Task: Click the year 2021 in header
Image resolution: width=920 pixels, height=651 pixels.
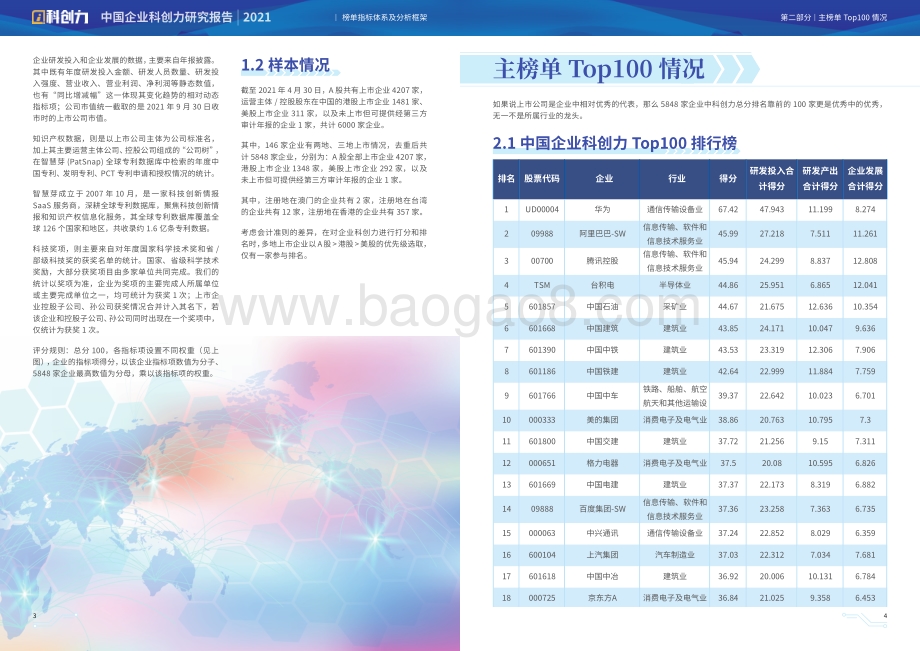Action: (257, 17)
